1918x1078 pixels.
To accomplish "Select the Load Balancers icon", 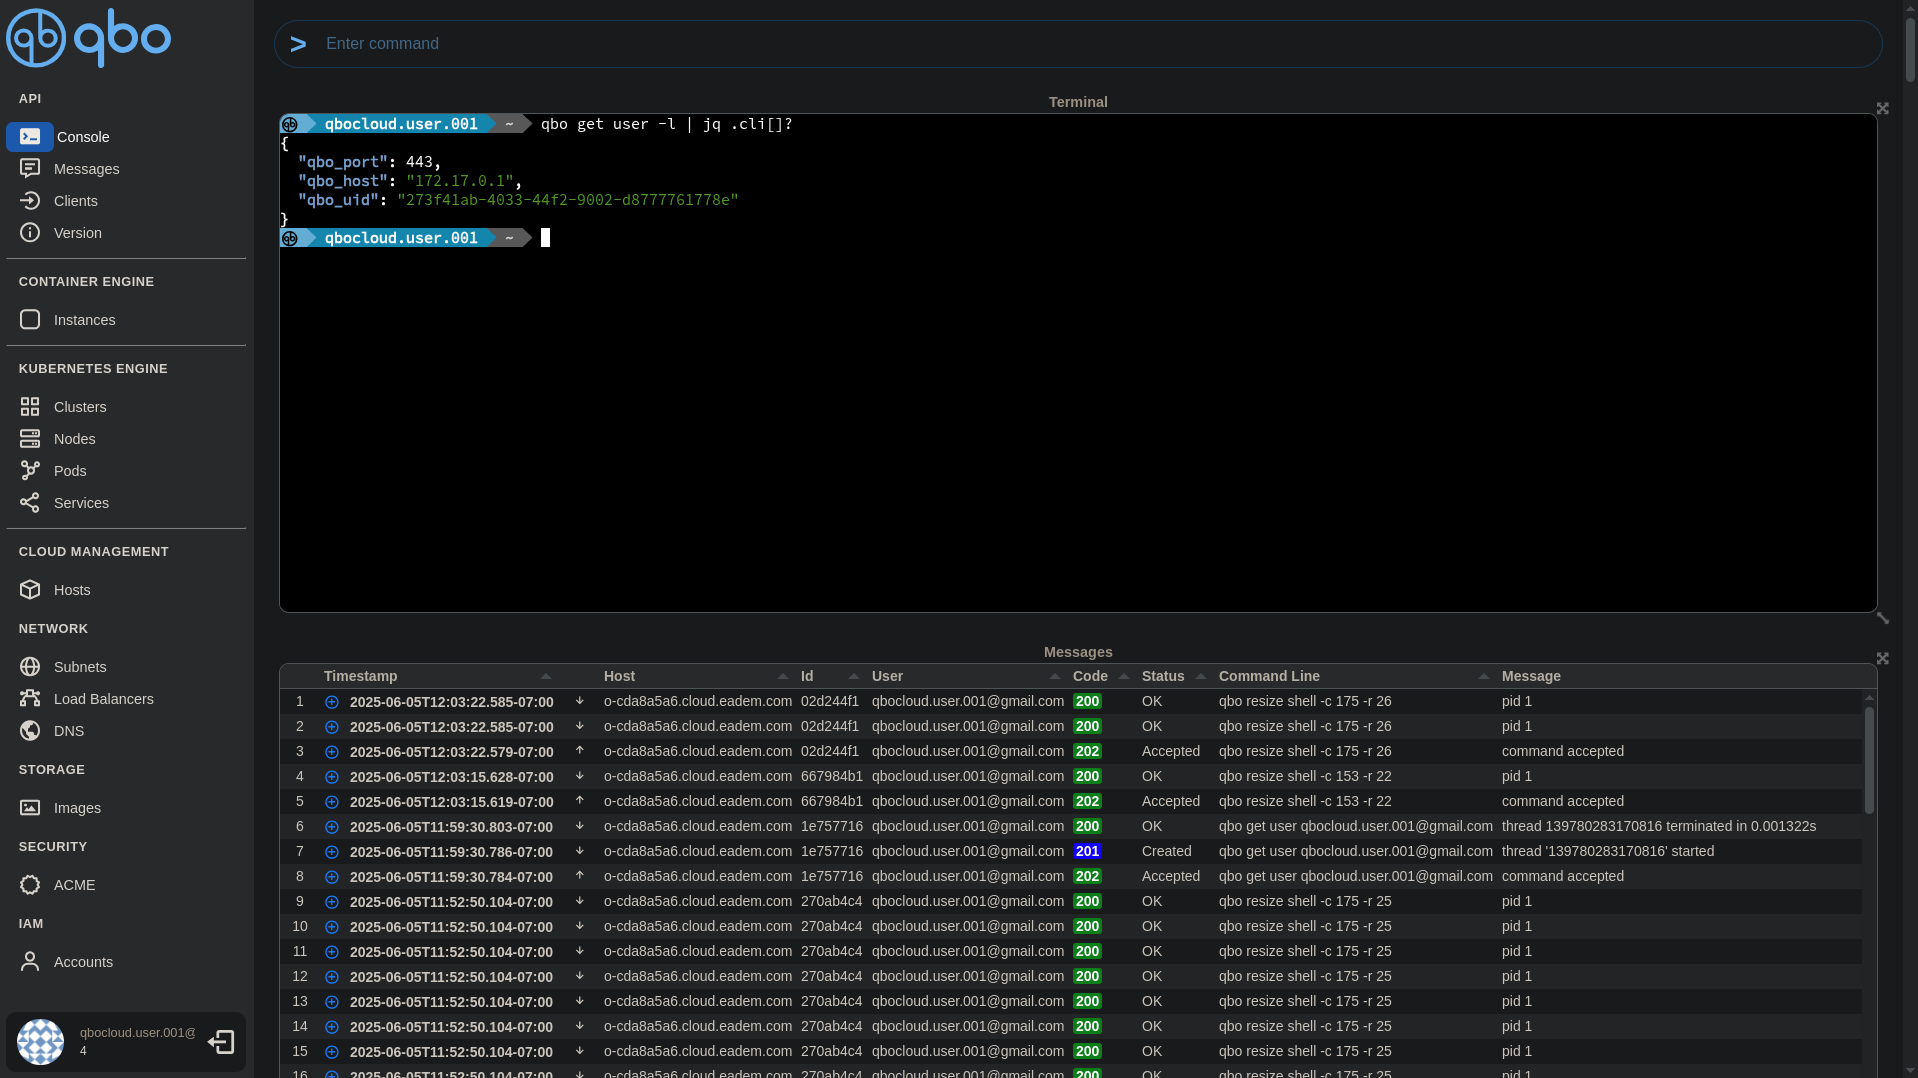I will click(x=30, y=698).
